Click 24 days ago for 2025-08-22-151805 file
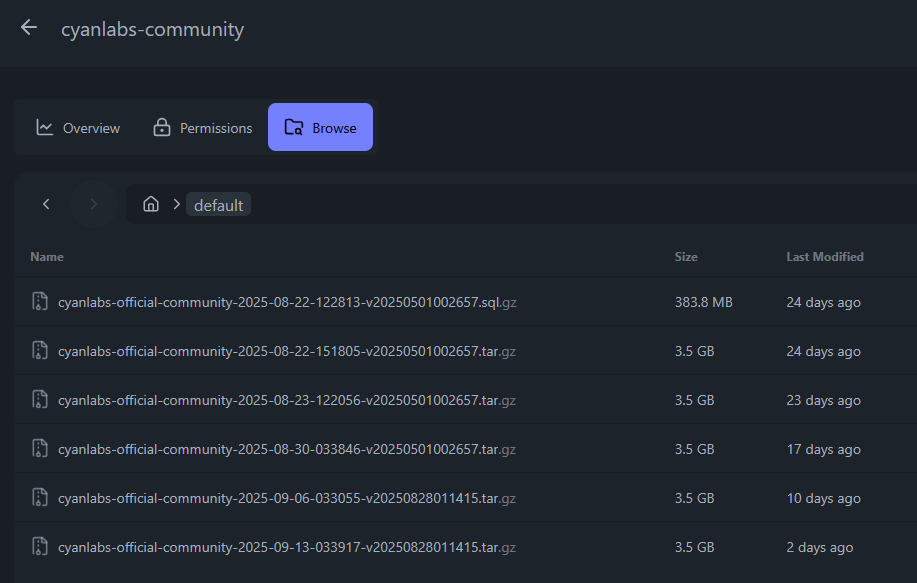Image resolution: width=917 pixels, height=583 pixels. point(823,351)
